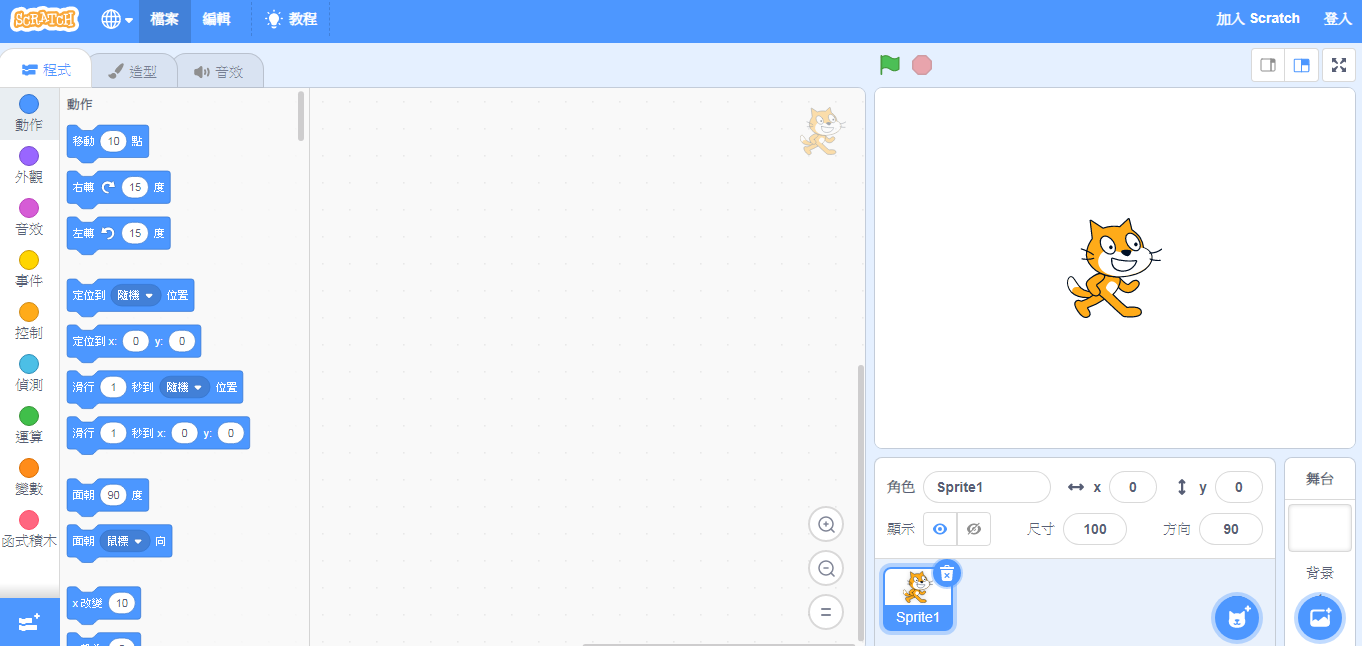Switch to the 造型 tab

(x=133, y=71)
